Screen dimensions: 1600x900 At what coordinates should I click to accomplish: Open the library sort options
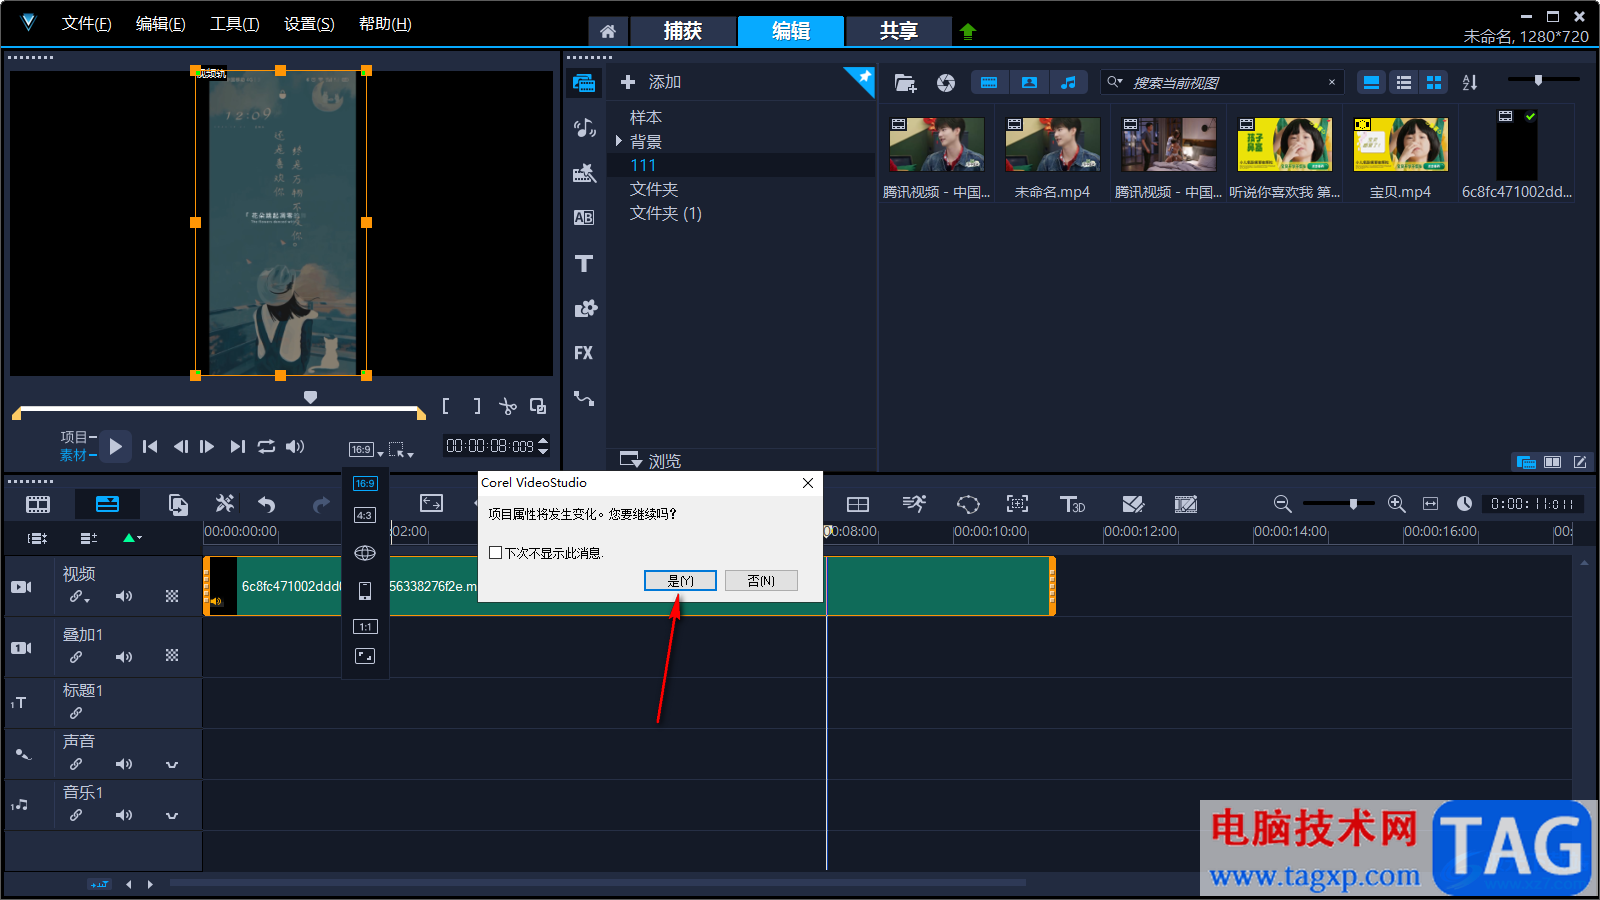[1470, 83]
